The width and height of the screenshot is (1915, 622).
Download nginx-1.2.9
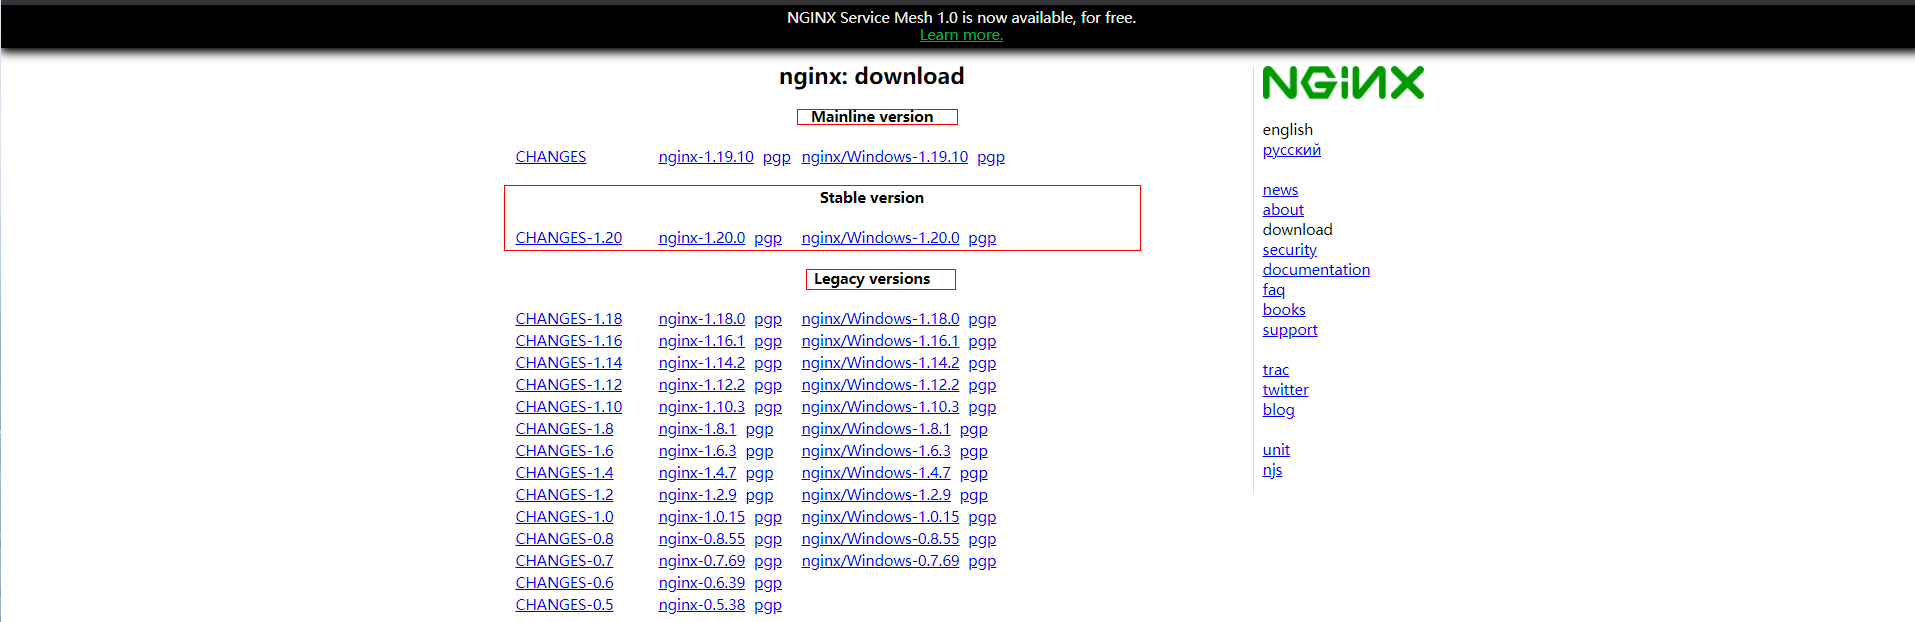coord(697,495)
